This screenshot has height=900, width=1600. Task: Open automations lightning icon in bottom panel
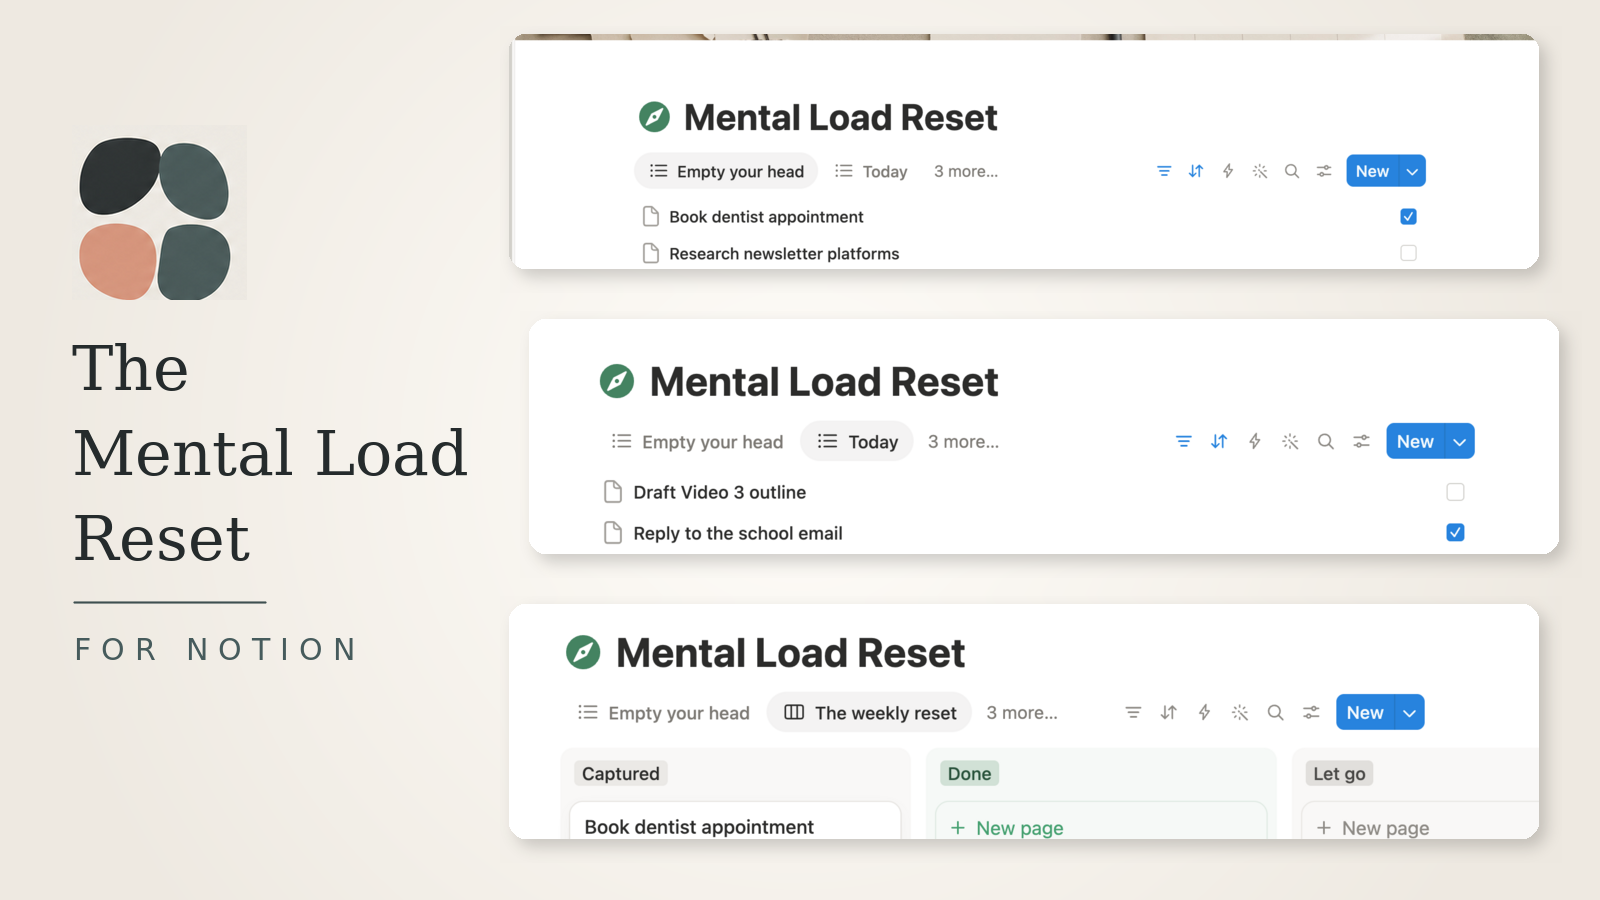pos(1204,712)
